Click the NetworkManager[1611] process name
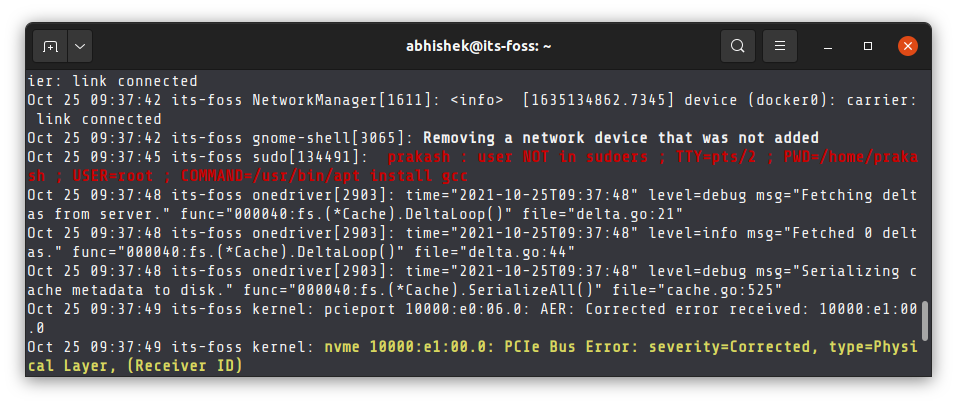 pyautogui.click(x=346, y=100)
